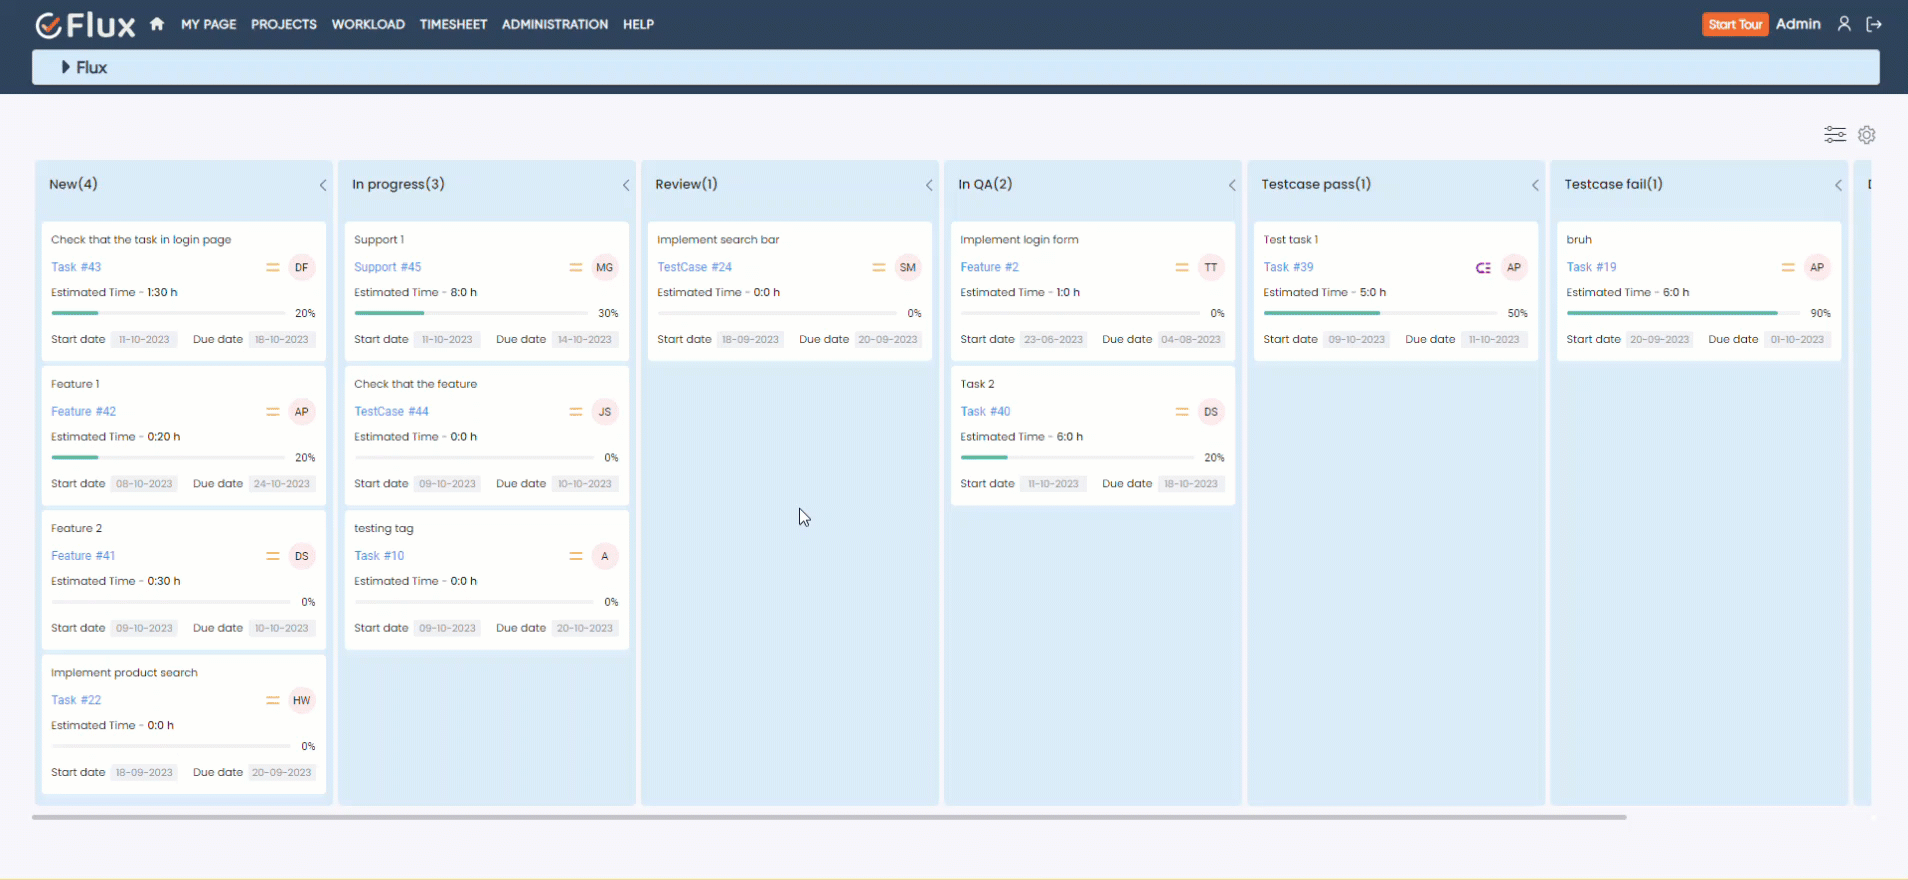Click the progress bar on Task #19

(x=1682, y=313)
